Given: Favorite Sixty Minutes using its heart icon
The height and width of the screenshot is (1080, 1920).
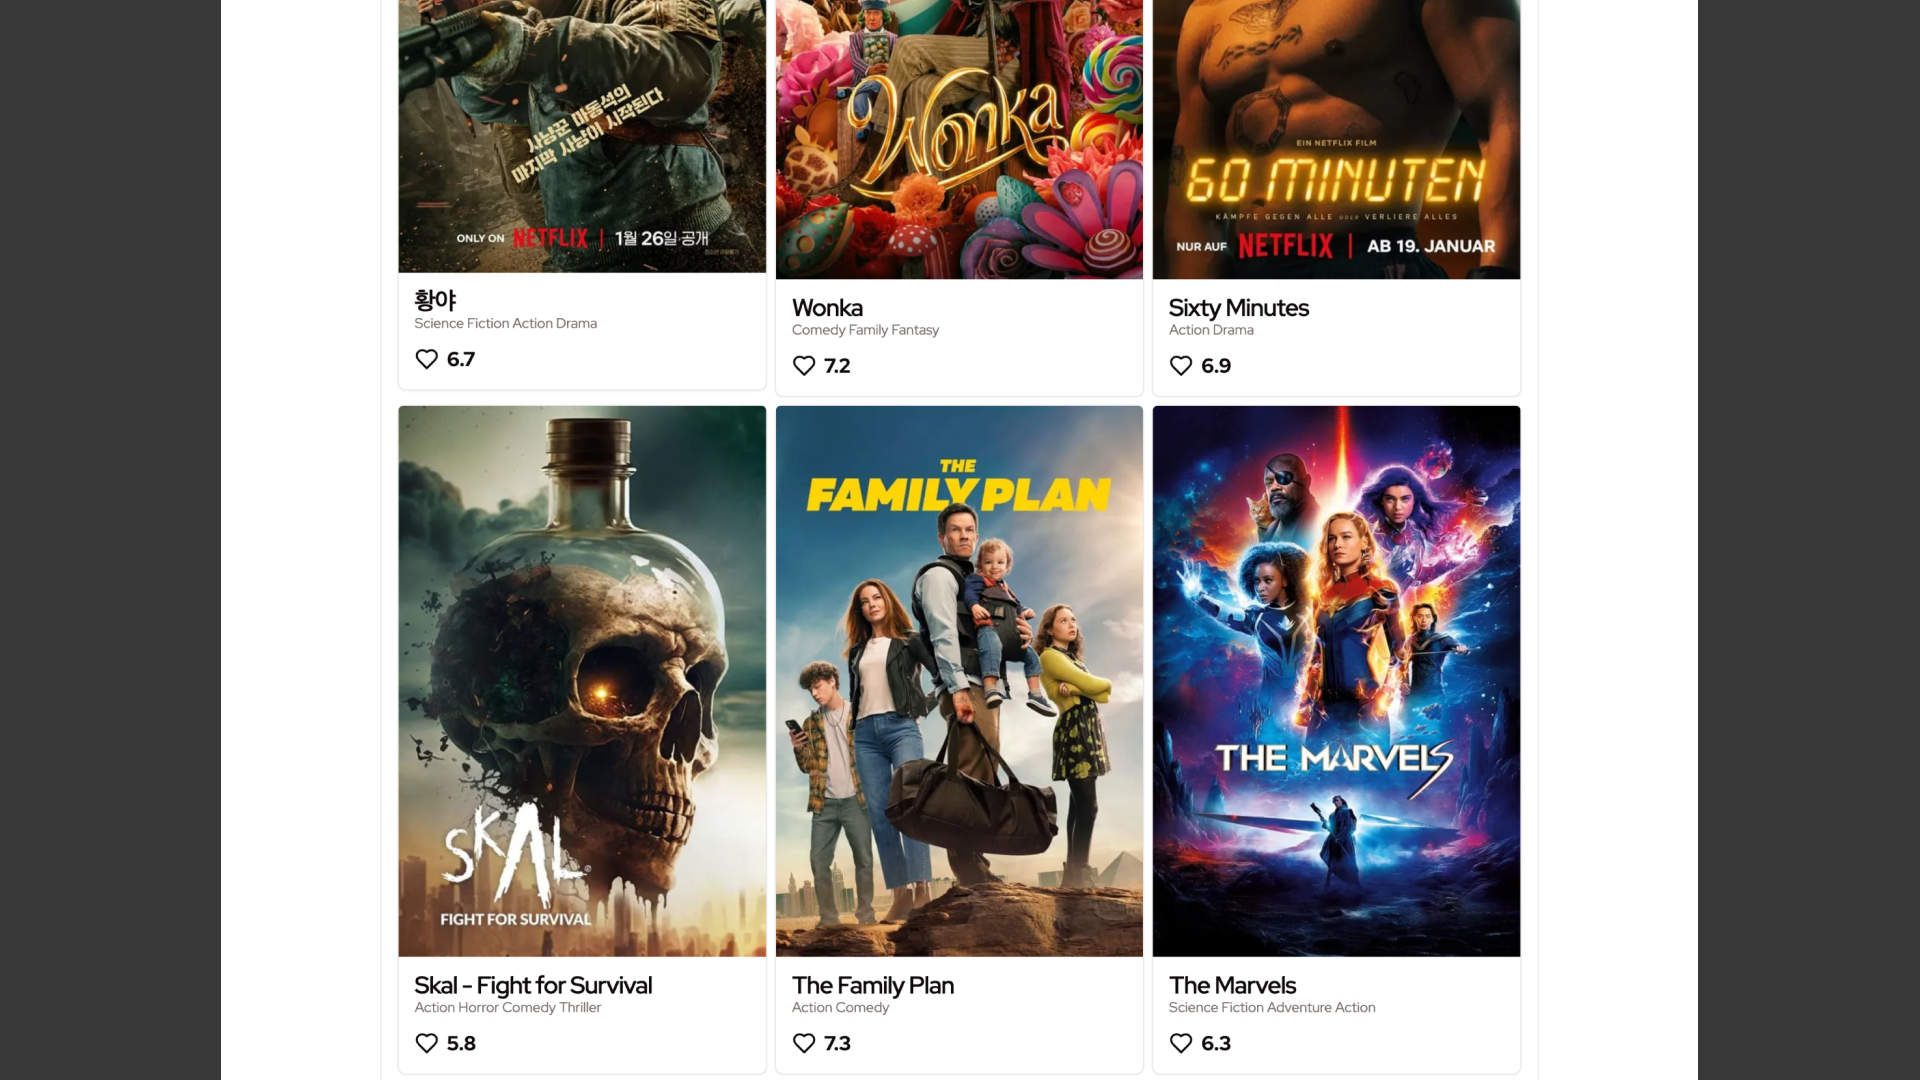Looking at the screenshot, I should [1181, 366].
